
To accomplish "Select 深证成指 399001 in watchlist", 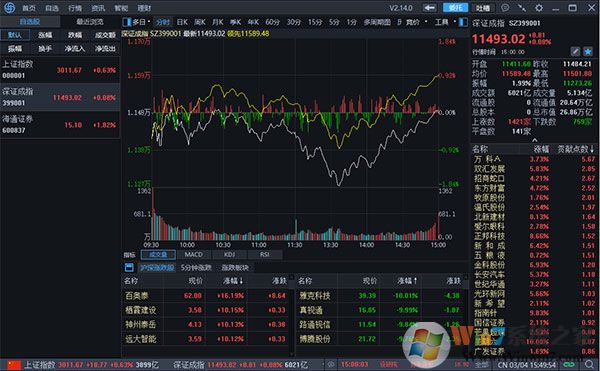I will coord(60,97).
